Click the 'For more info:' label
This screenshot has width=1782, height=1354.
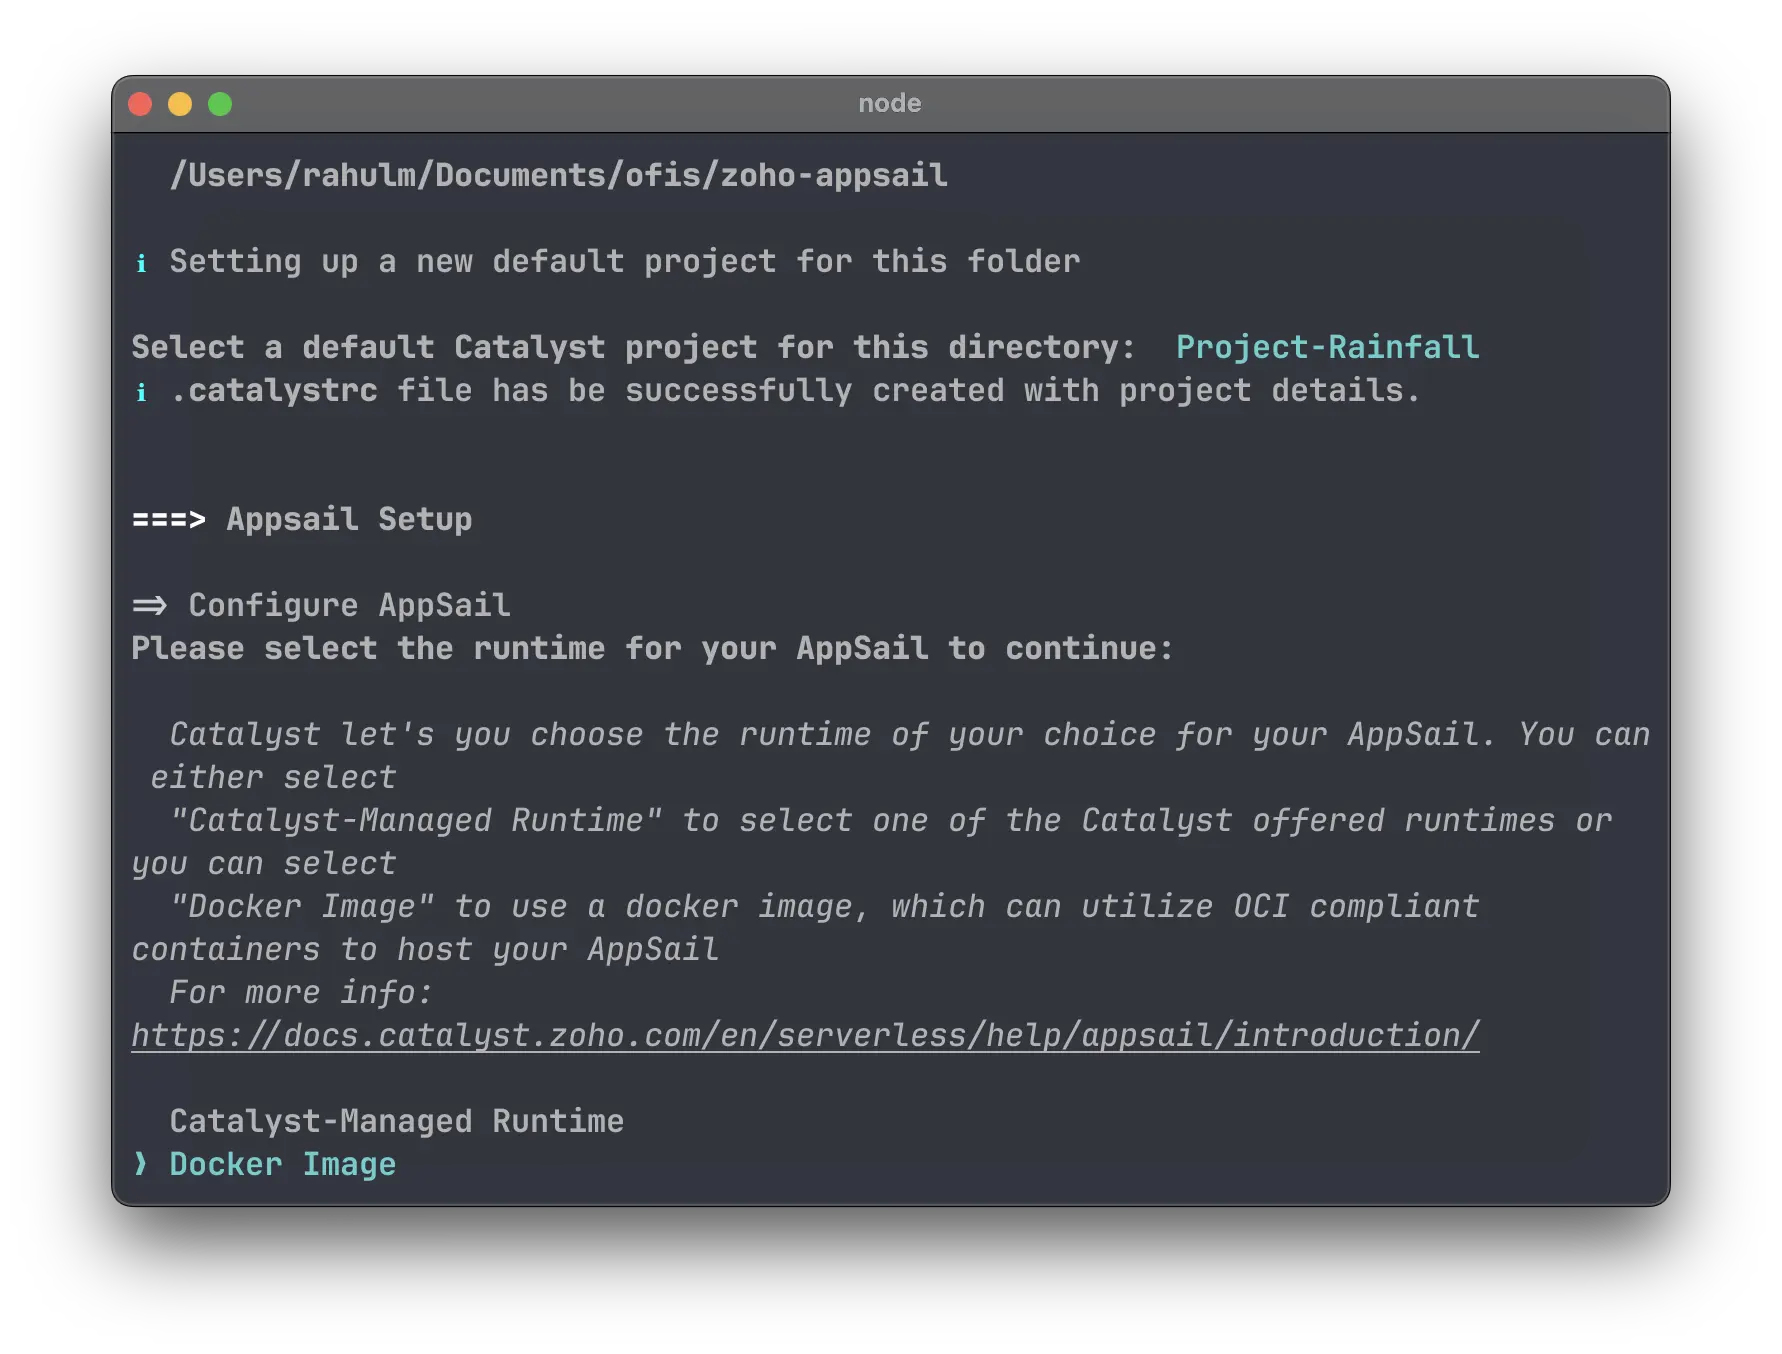pyautogui.click(x=299, y=992)
